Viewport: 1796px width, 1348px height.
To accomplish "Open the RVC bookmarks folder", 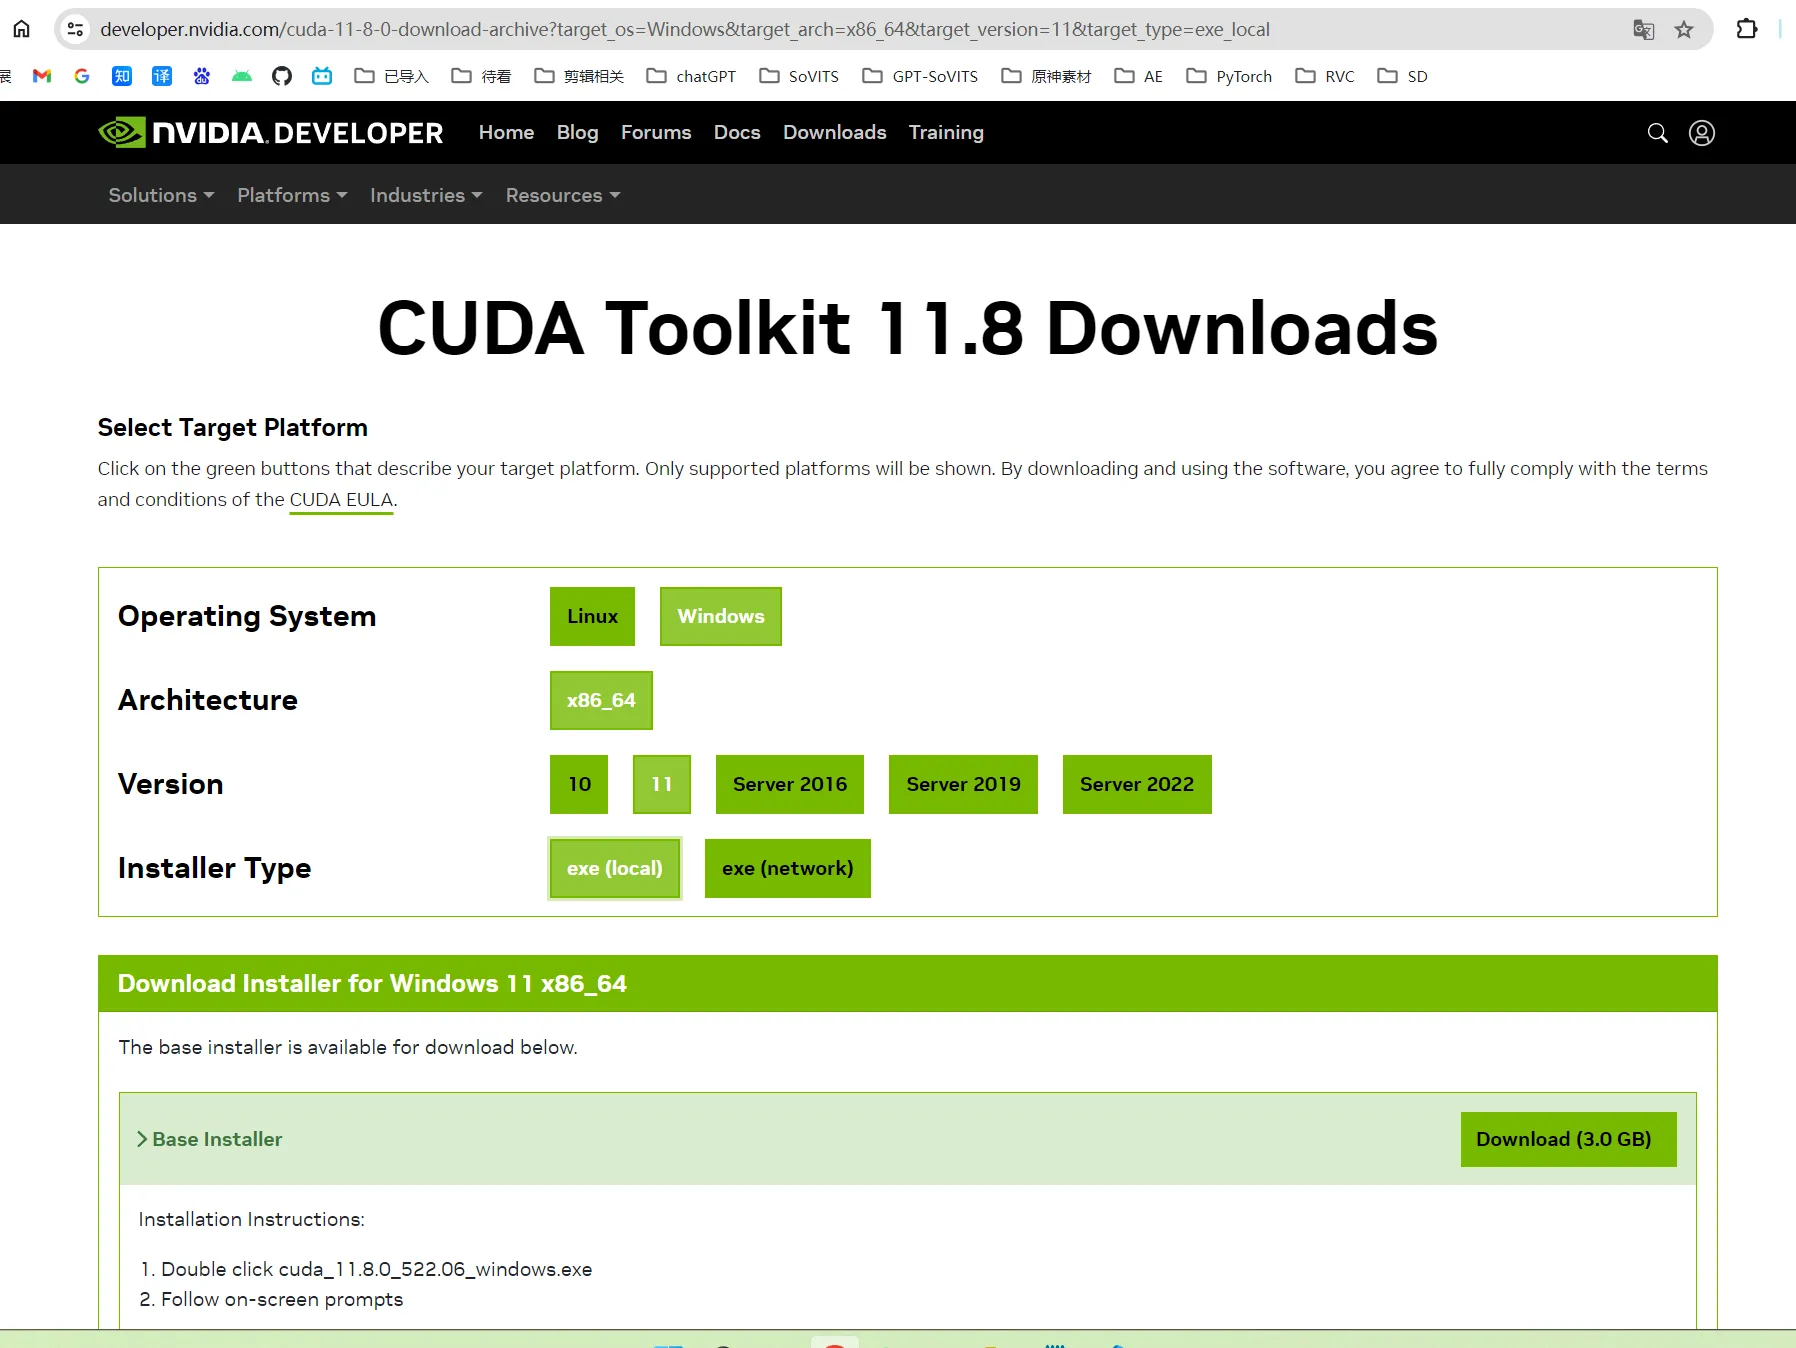I will (x=1325, y=76).
